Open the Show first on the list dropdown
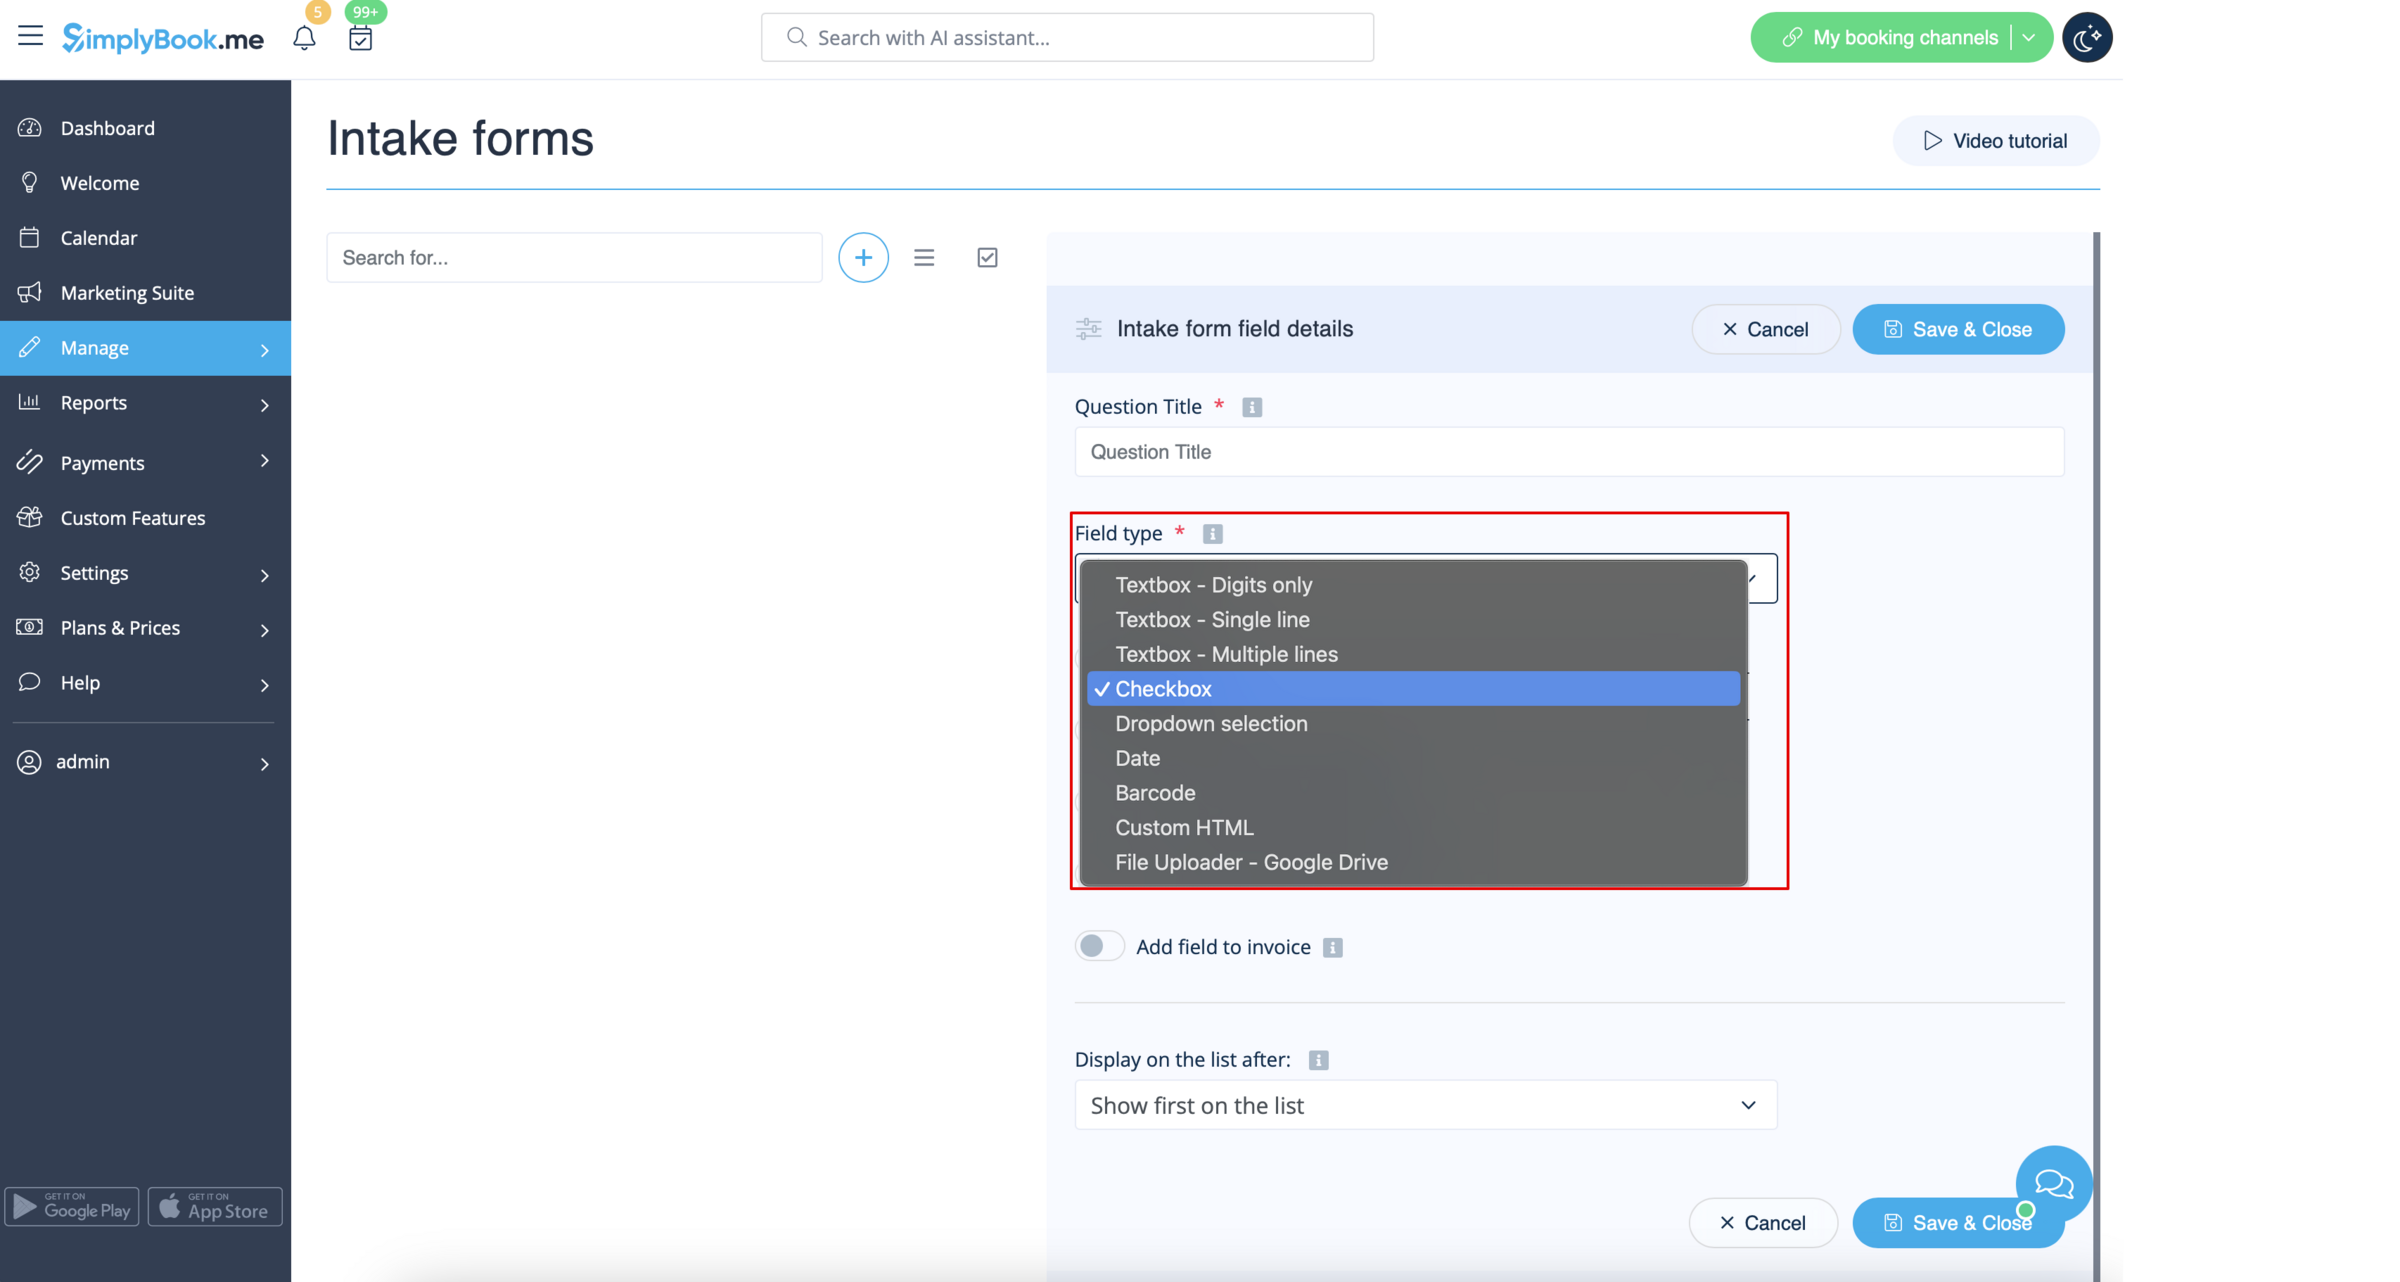 click(x=1424, y=1105)
